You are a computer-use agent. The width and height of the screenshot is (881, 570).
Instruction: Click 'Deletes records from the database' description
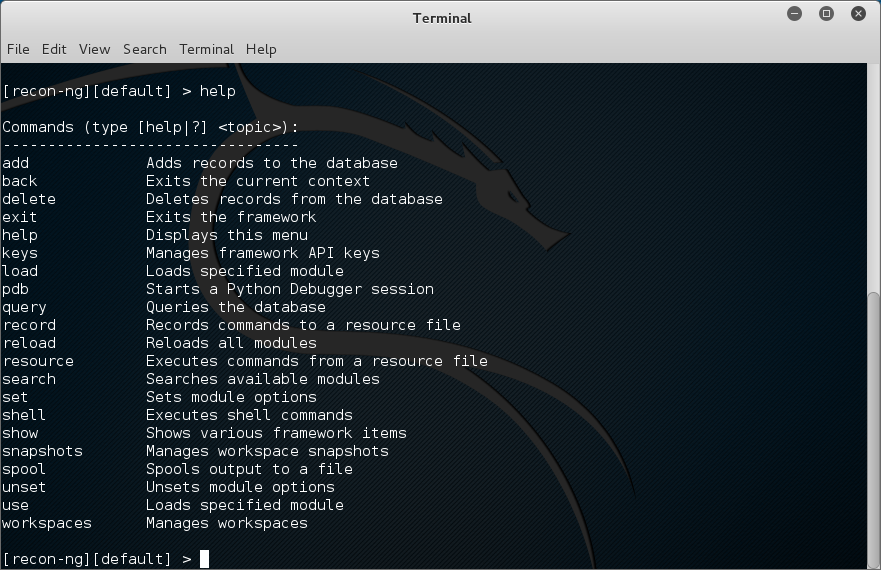click(x=294, y=199)
